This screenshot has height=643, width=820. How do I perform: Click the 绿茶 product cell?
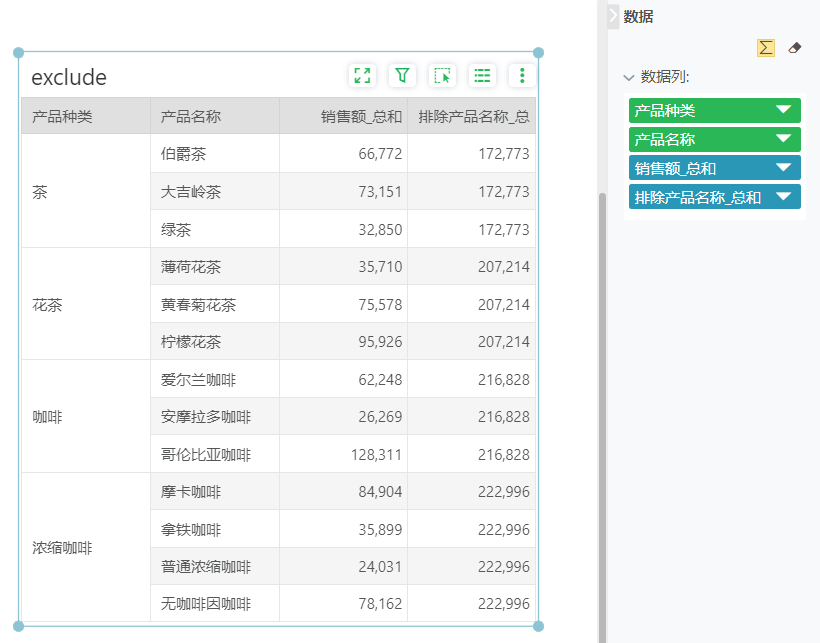(x=214, y=229)
